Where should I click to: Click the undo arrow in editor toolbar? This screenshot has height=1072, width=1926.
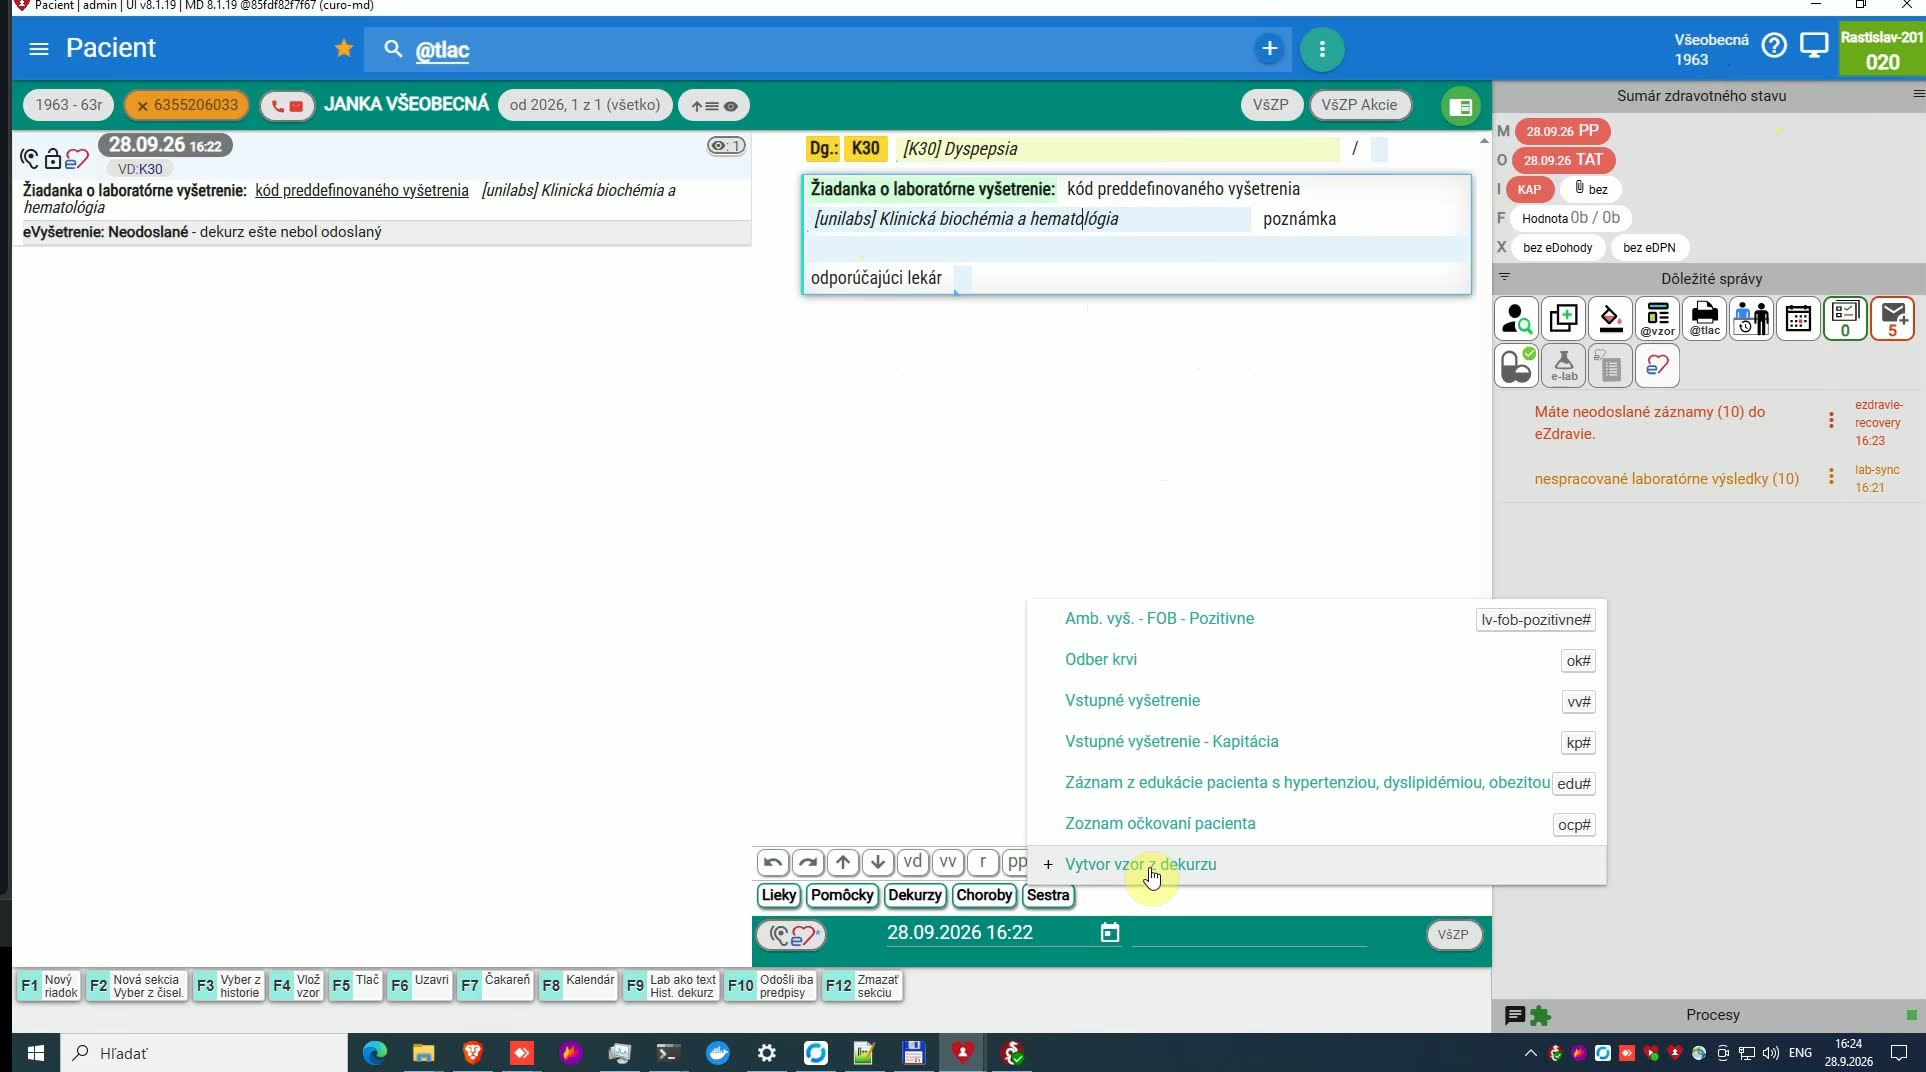[x=772, y=862]
